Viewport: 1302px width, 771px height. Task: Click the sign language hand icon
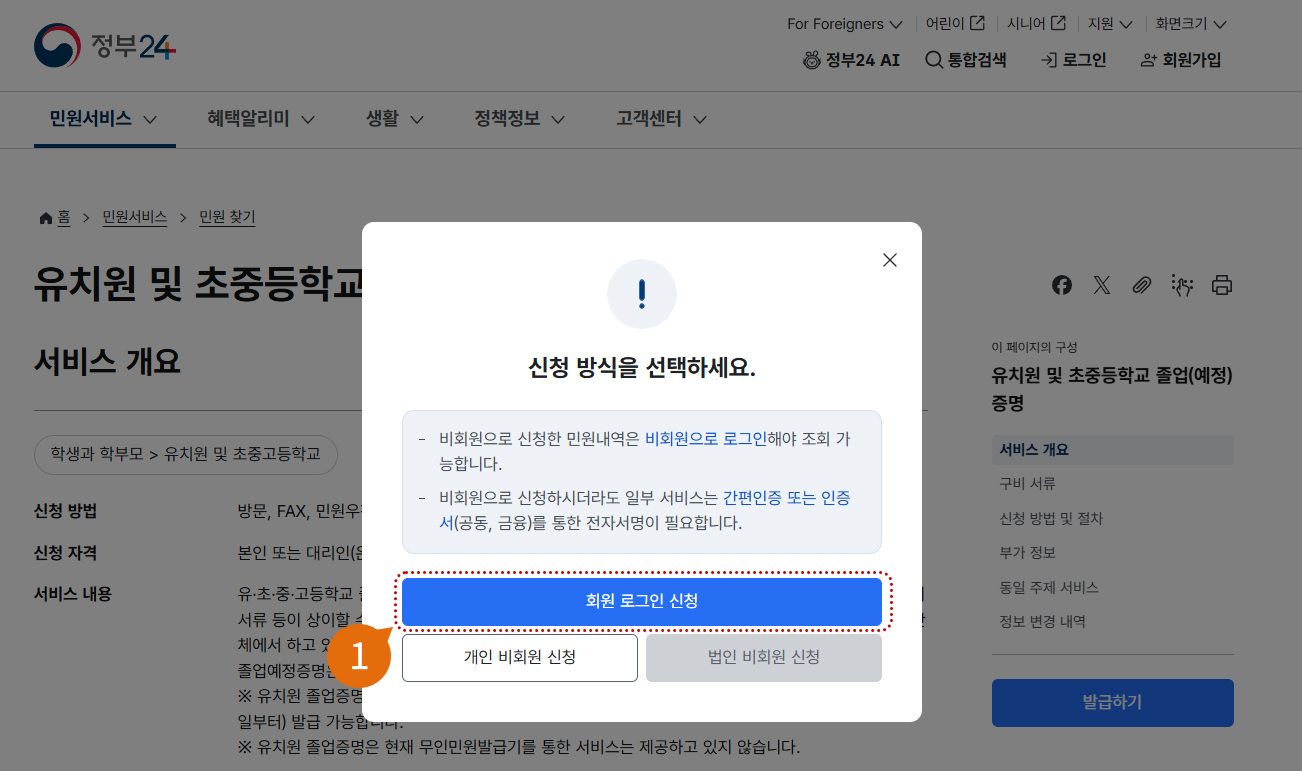tap(1182, 285)
